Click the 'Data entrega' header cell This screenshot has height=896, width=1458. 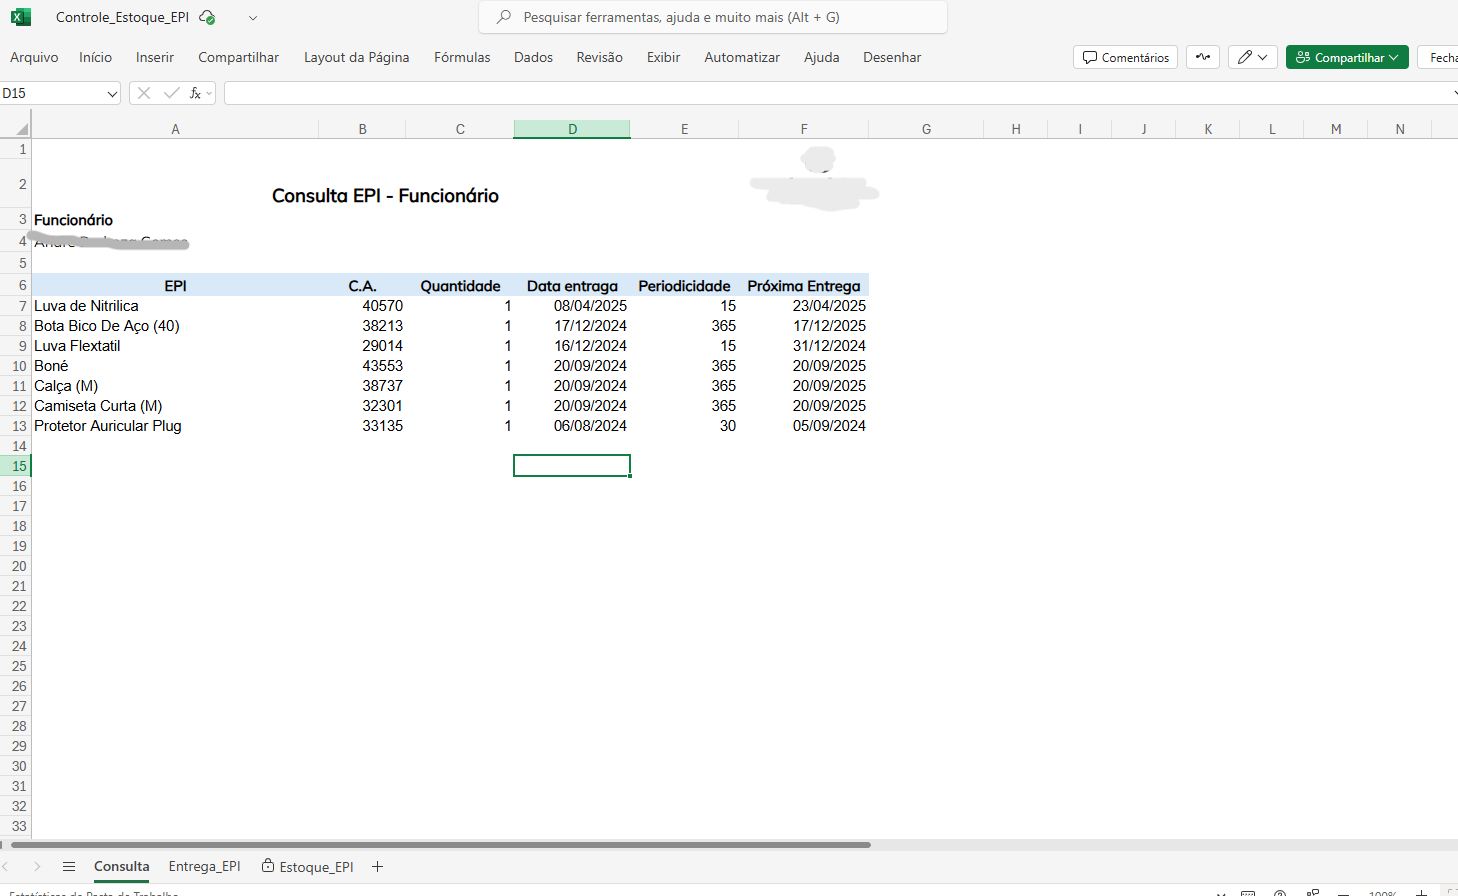pyautogui.click(x=572, y=286)
